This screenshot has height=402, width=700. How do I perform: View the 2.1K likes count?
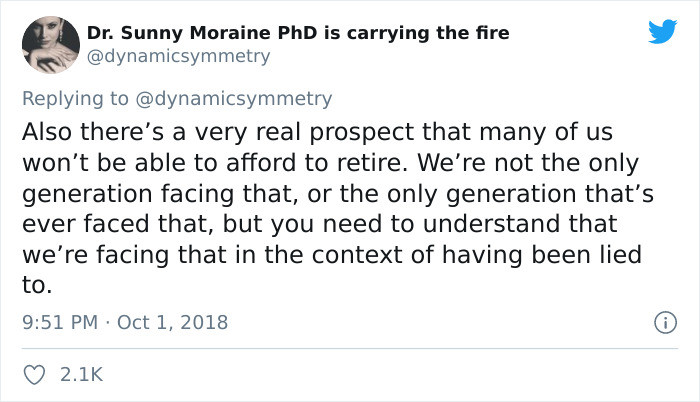tap(82, 375)
